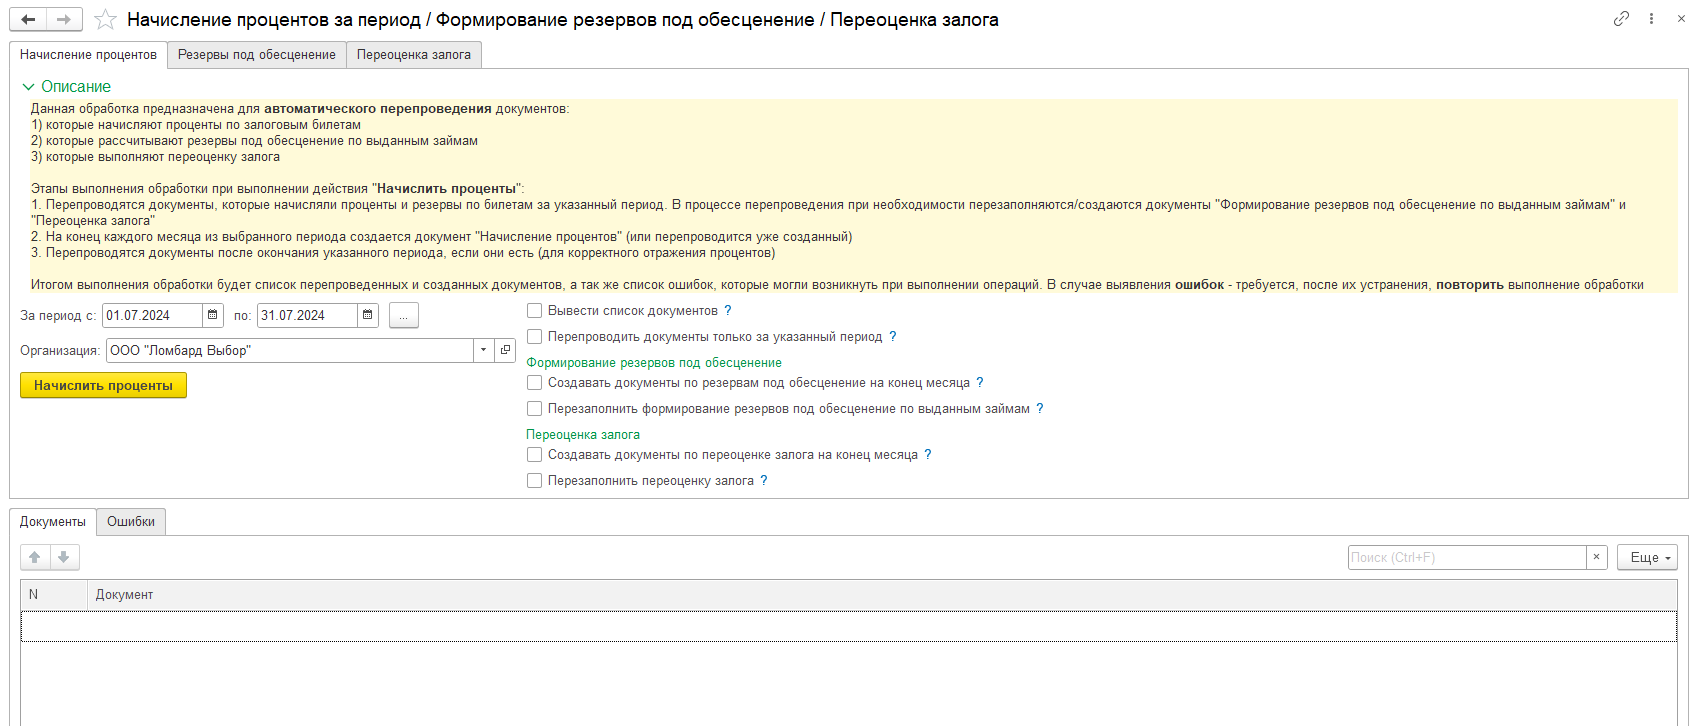Click organization field 'ООО "Ломбард Выбор"'

290,350
